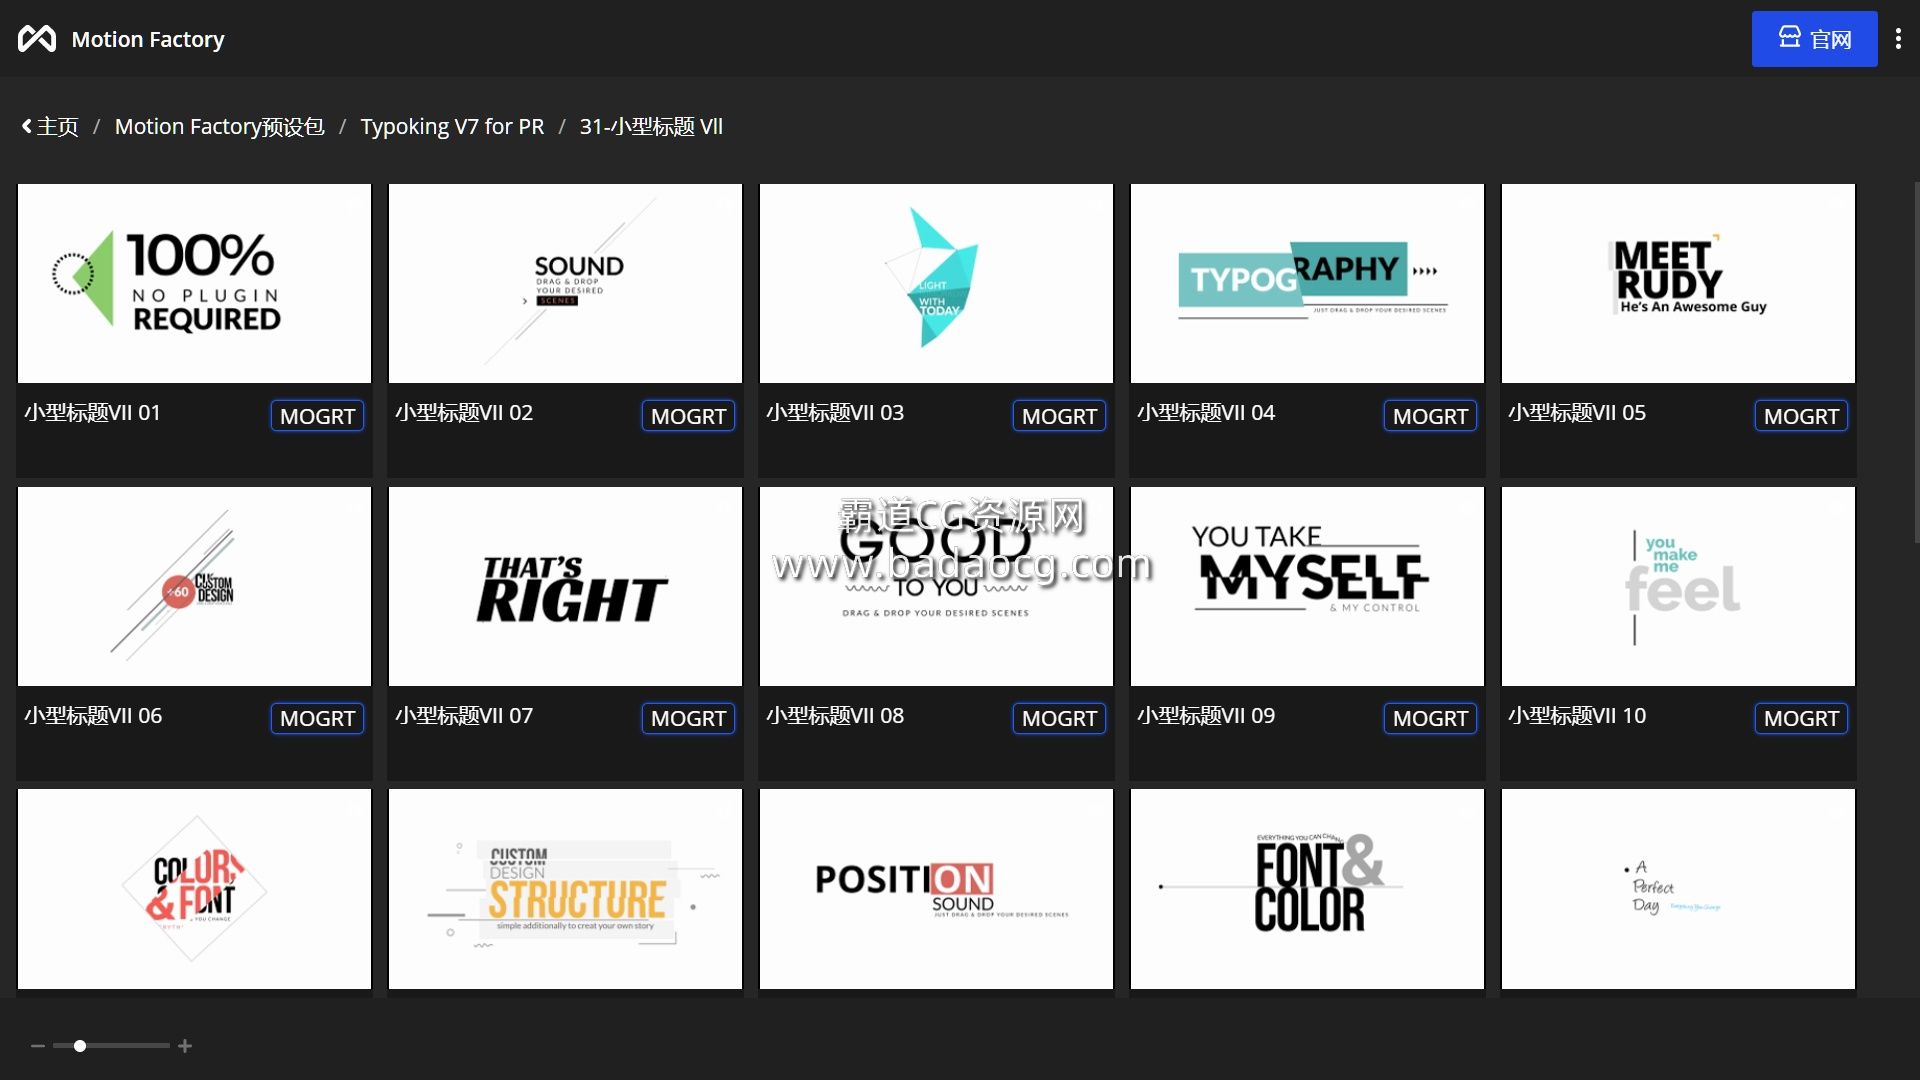The width and height of the screenshot is (1920, 1080).
Task: Click the 小型标题VII 03 label
Action: [x=835, y=413]
